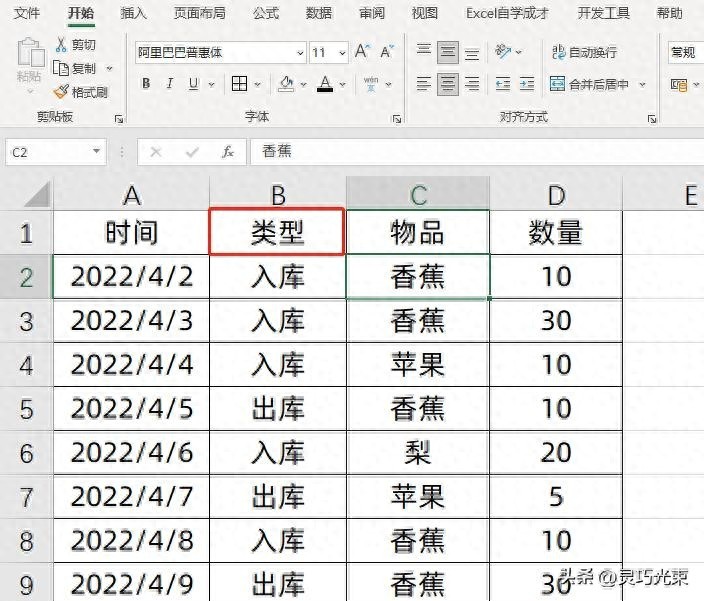The height and width of the screenshot is (601, 704).
Task: Select the 类型 header cell
Action: pos(277,232)
